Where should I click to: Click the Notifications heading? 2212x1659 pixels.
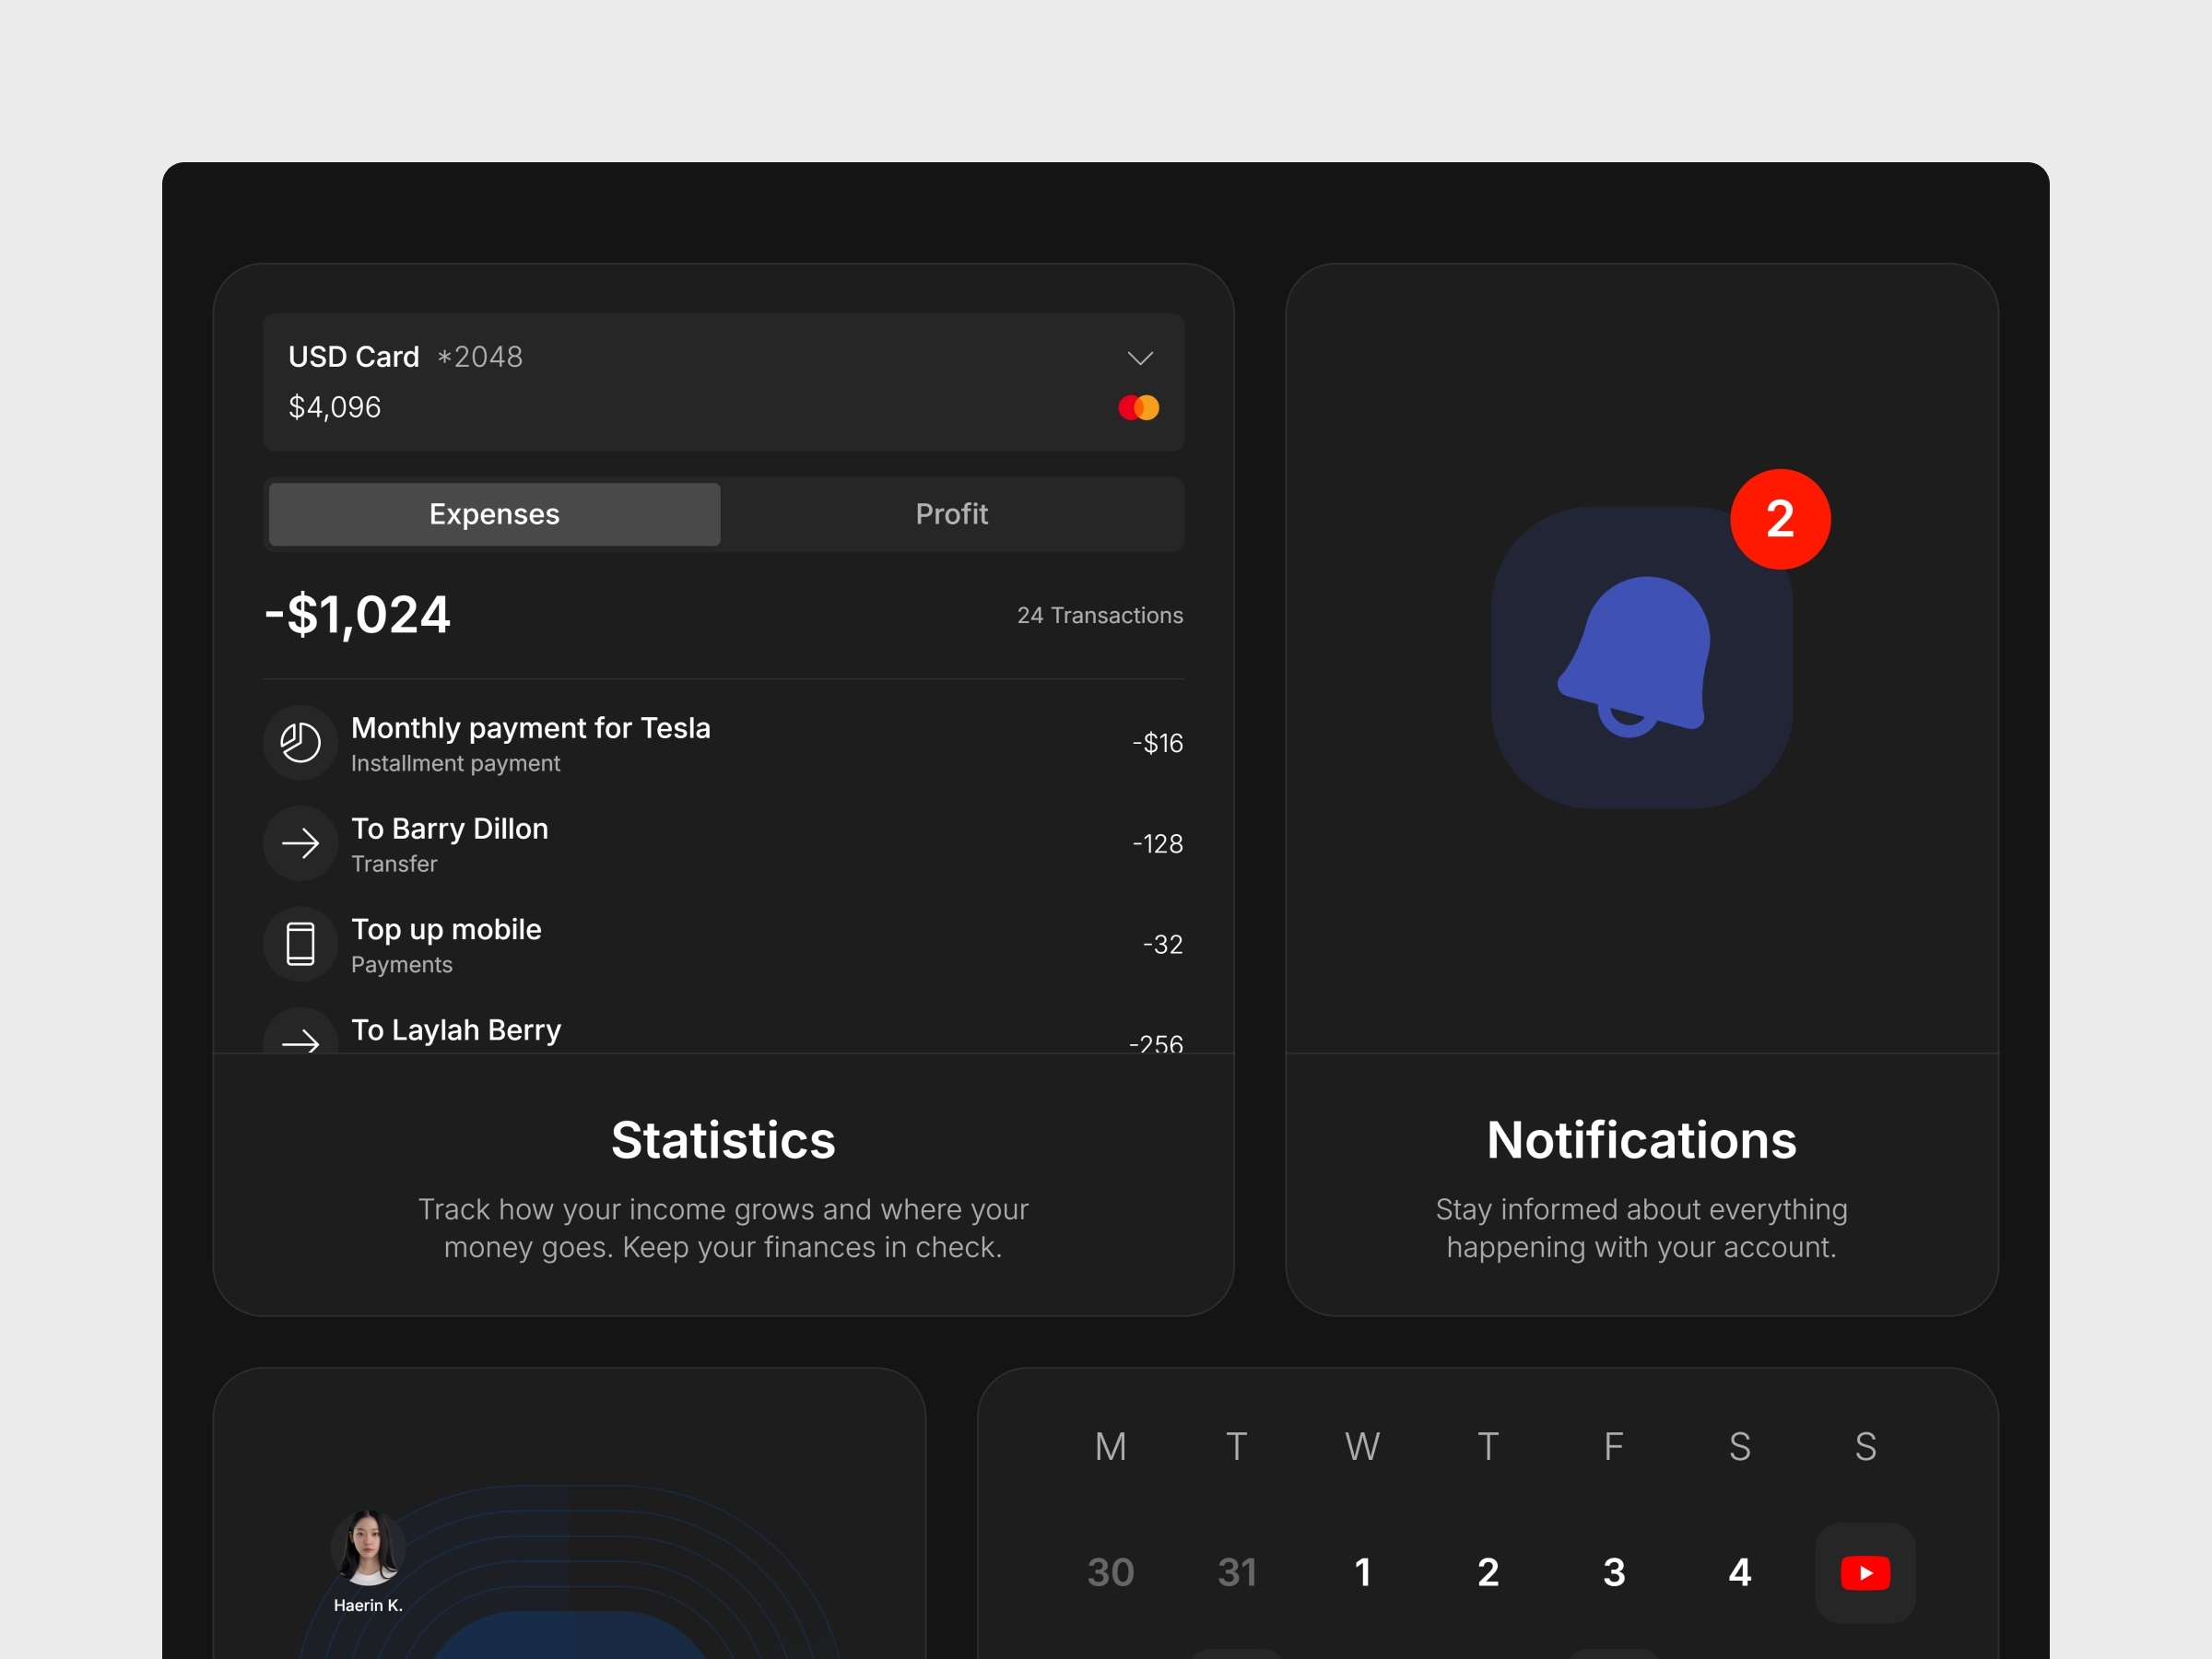tap(1641, 1140)
